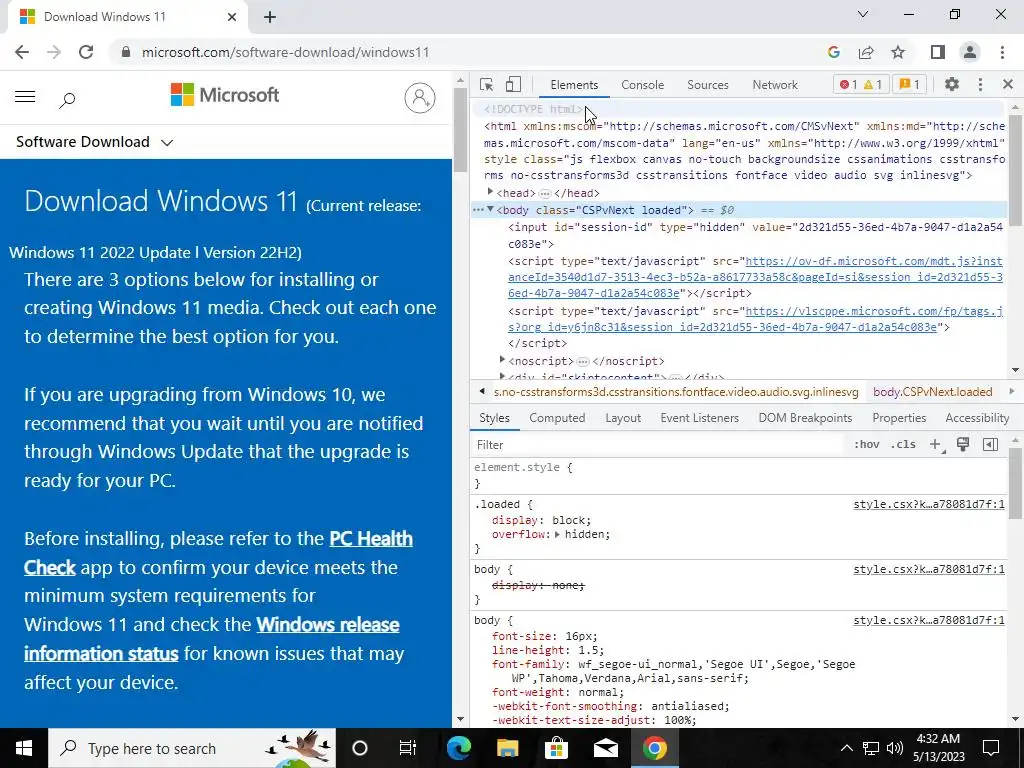Open Chrome profile avatar
This screenshot has height=768, width=1024.
970,52
